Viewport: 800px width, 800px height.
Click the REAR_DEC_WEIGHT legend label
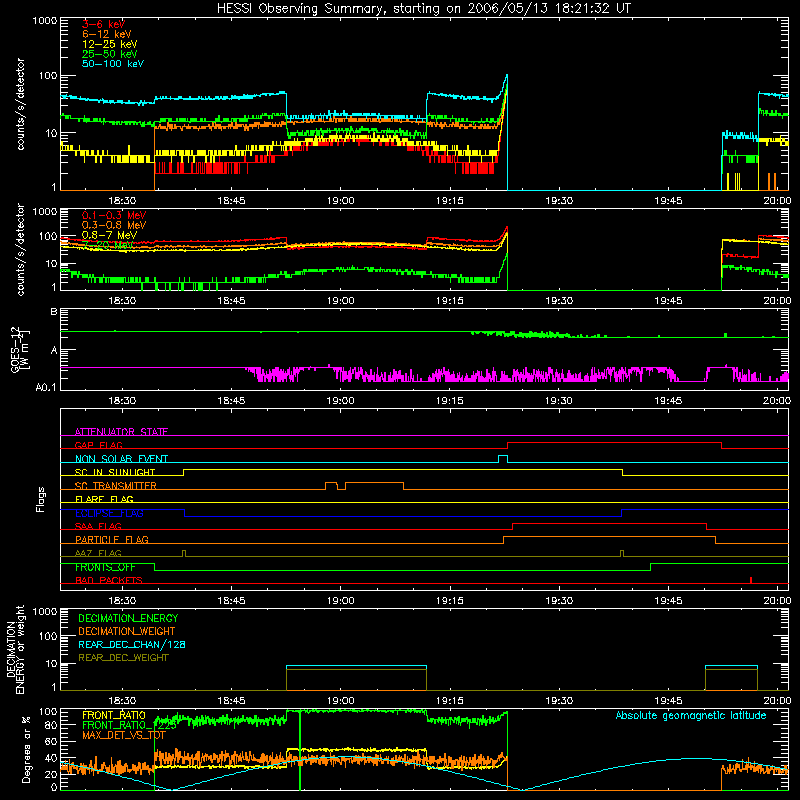click(123, 658)
